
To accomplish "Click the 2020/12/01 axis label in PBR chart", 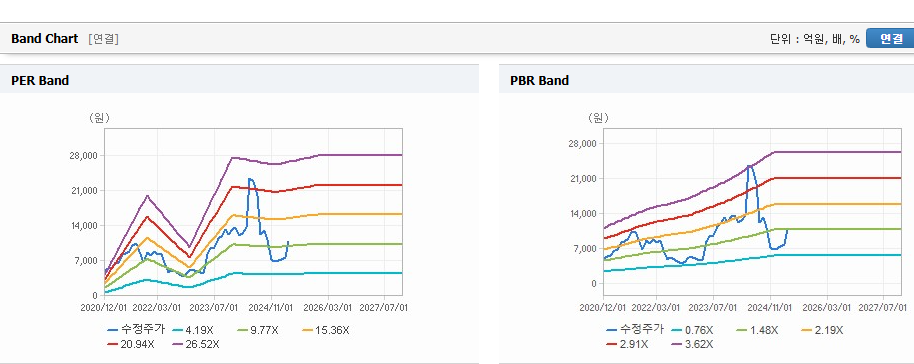I will (604, 306).
